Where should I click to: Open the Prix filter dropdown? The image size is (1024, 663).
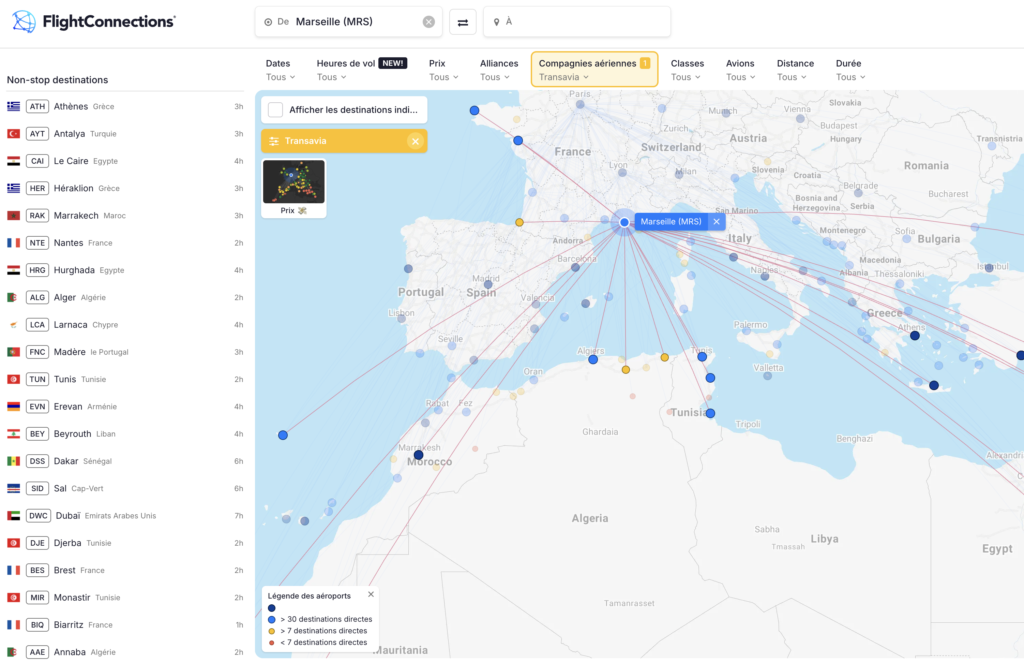(x=443, y=70)
